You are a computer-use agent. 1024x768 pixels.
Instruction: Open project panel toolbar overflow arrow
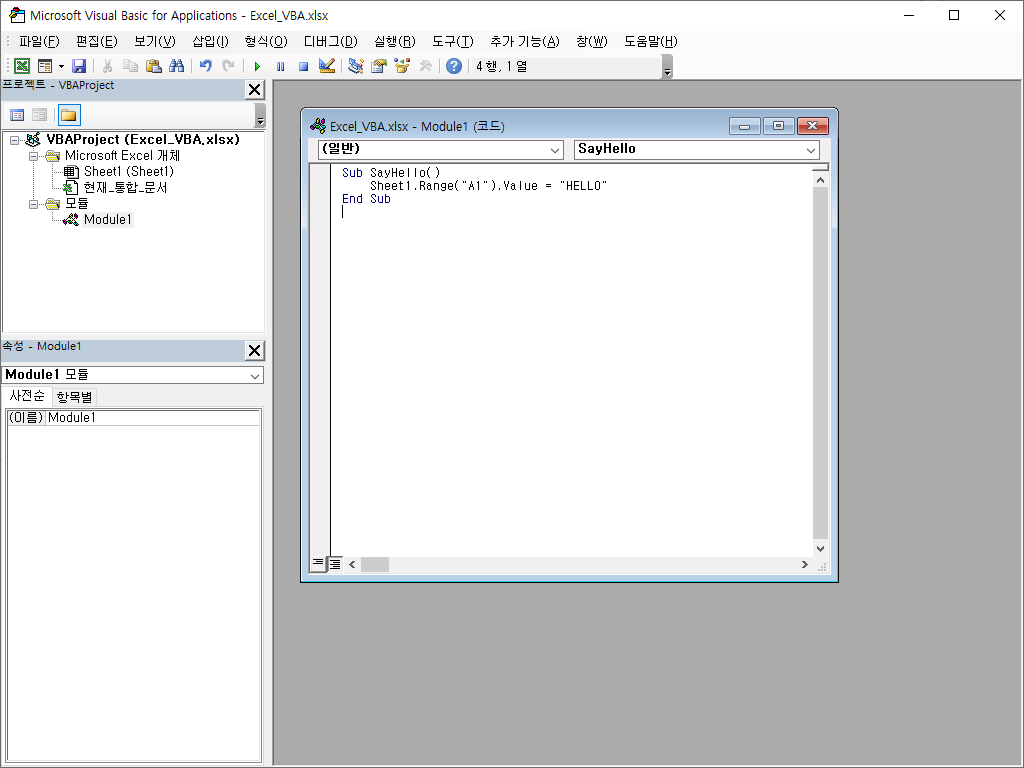pos(260,116)
